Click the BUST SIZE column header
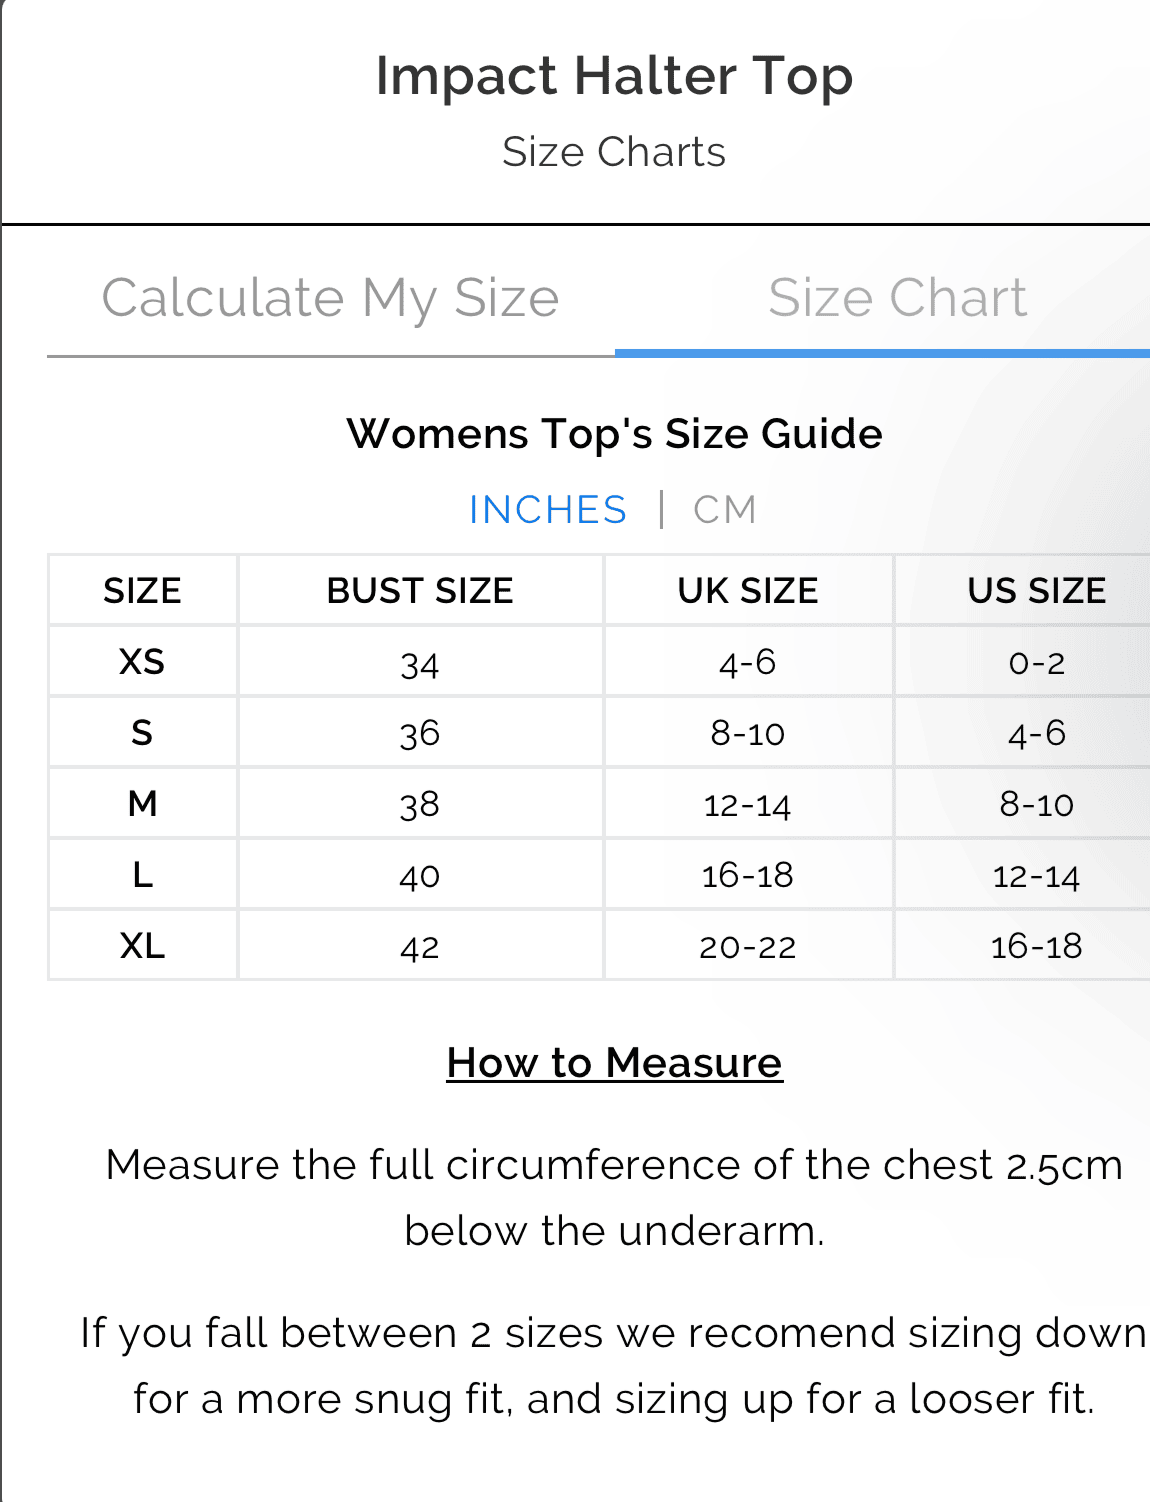Image resolution: width=1150 pixels, height=1502 pixels. [x=420, y=591]
